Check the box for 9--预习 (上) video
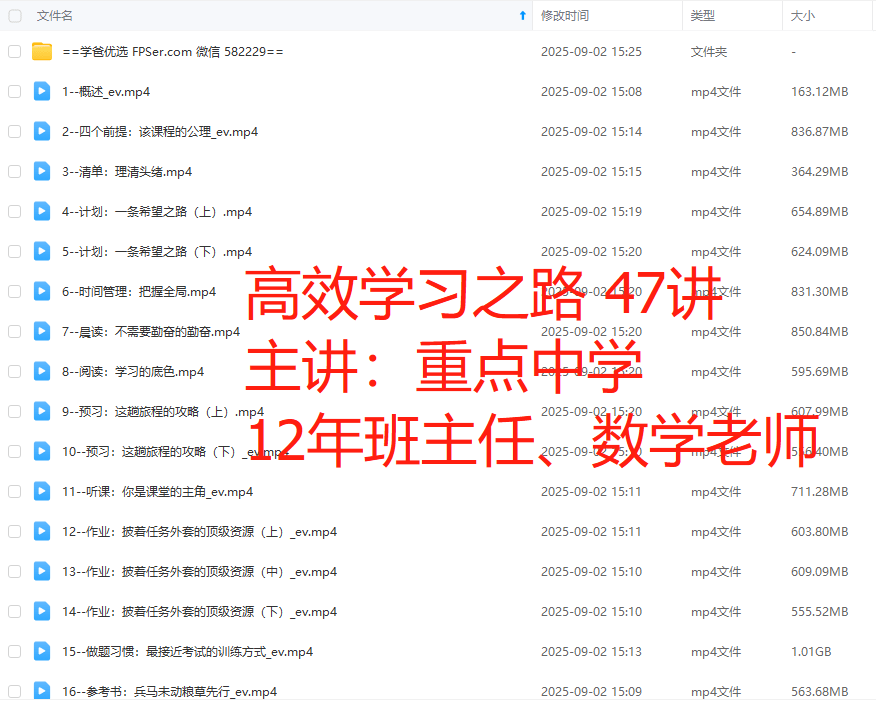This screenshot has height=719, width=876. point(15,412)
